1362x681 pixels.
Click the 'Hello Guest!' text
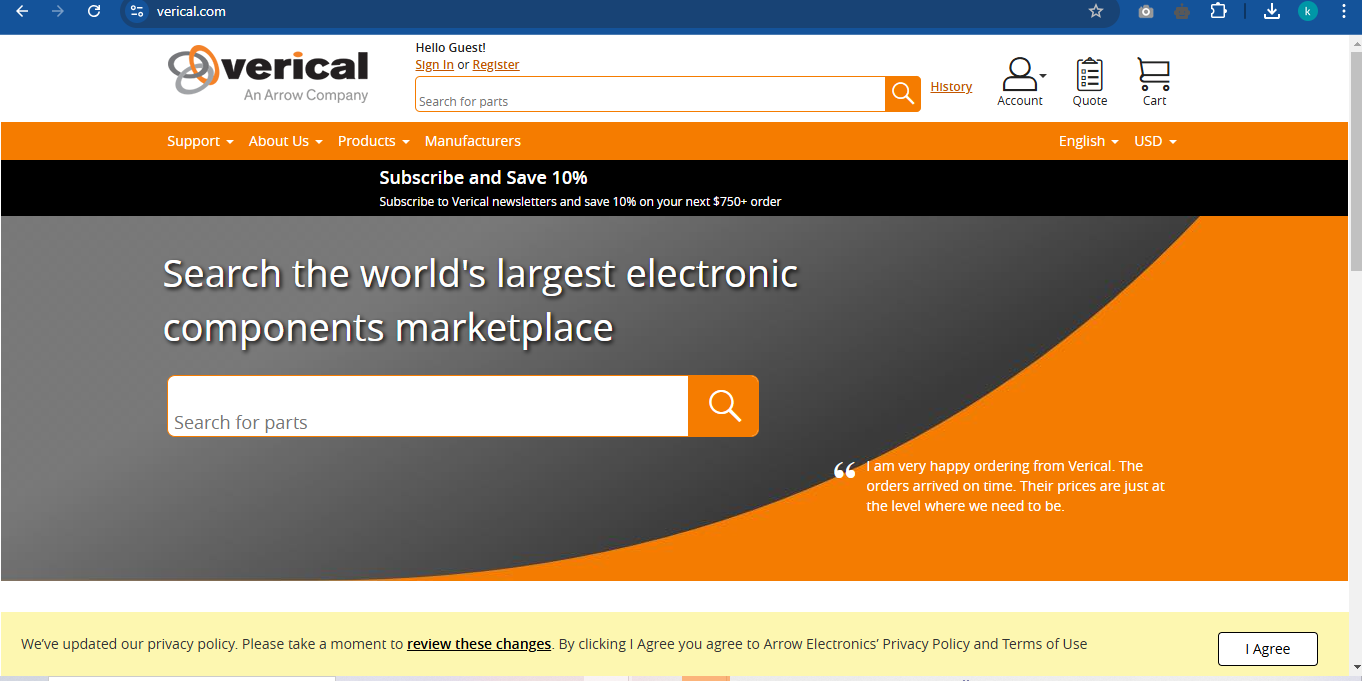click(451, 47)
